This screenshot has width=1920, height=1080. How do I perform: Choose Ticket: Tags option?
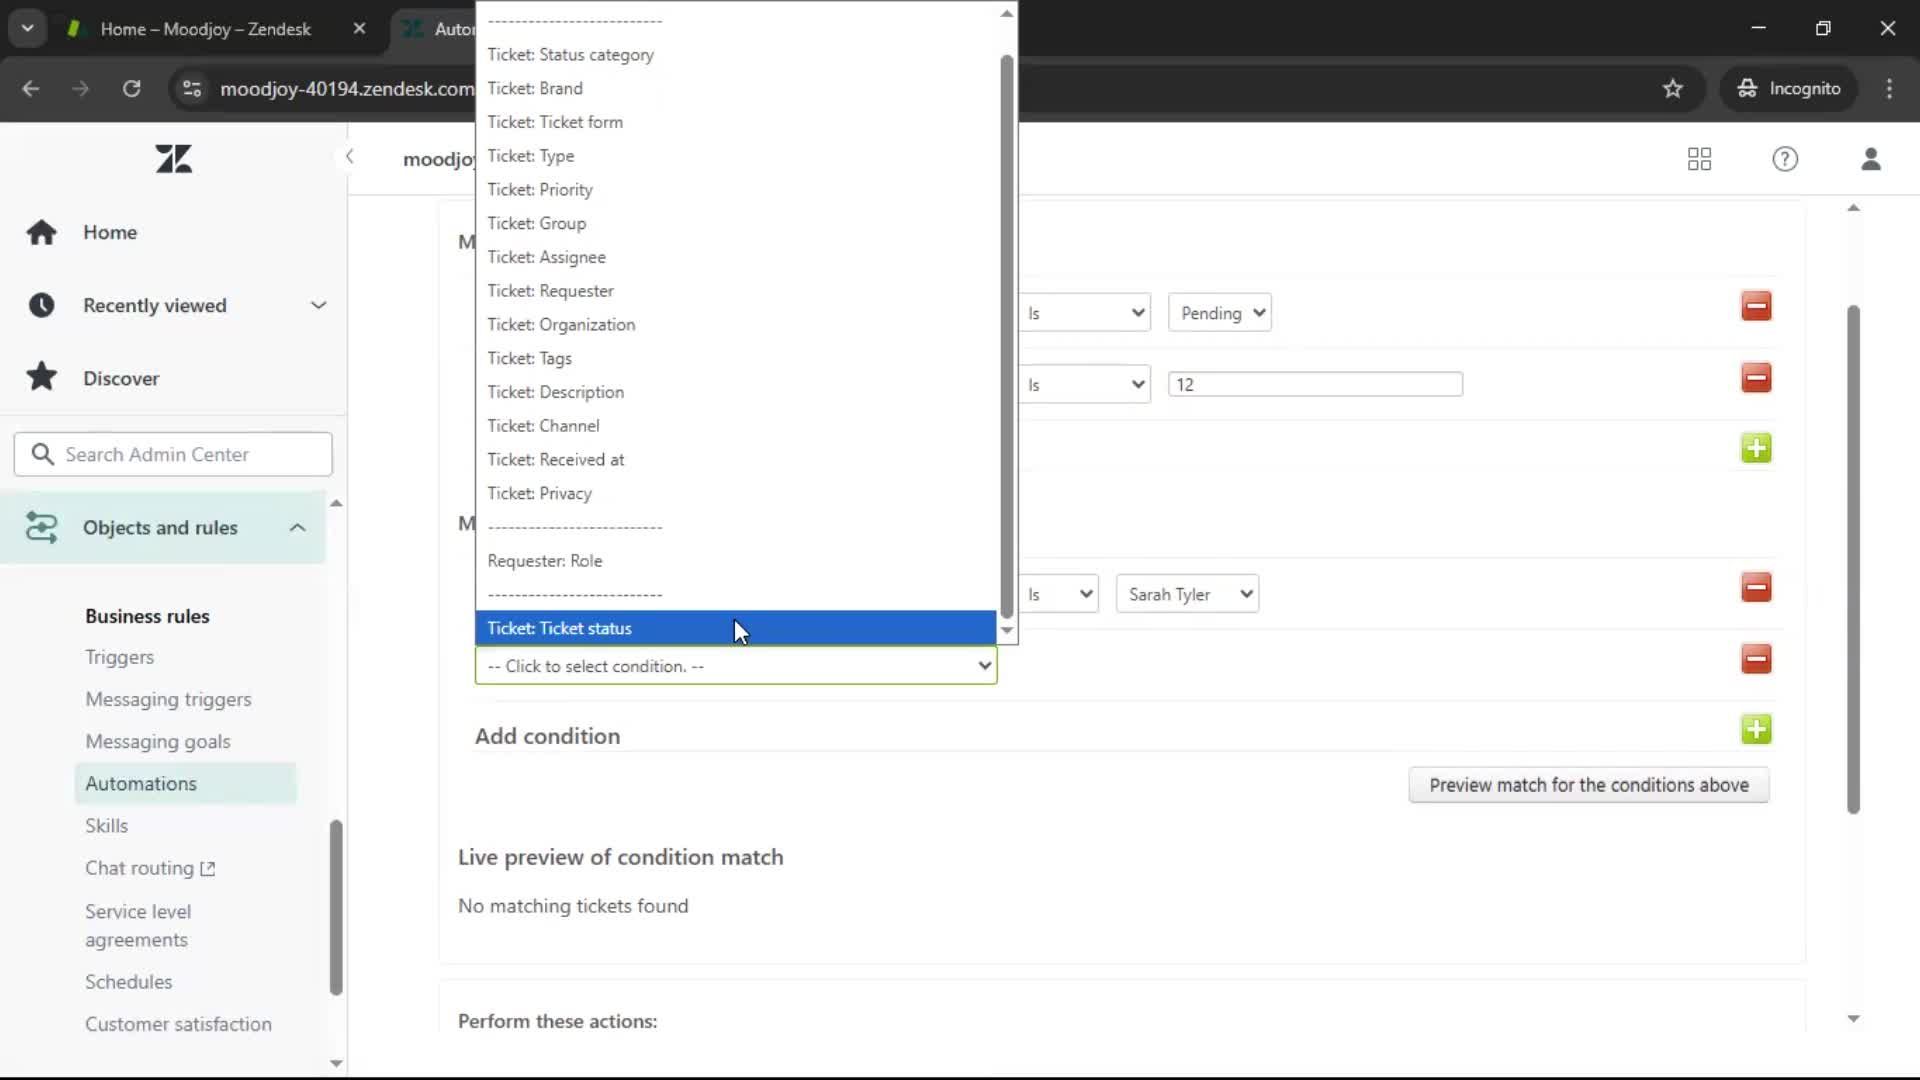736,358
